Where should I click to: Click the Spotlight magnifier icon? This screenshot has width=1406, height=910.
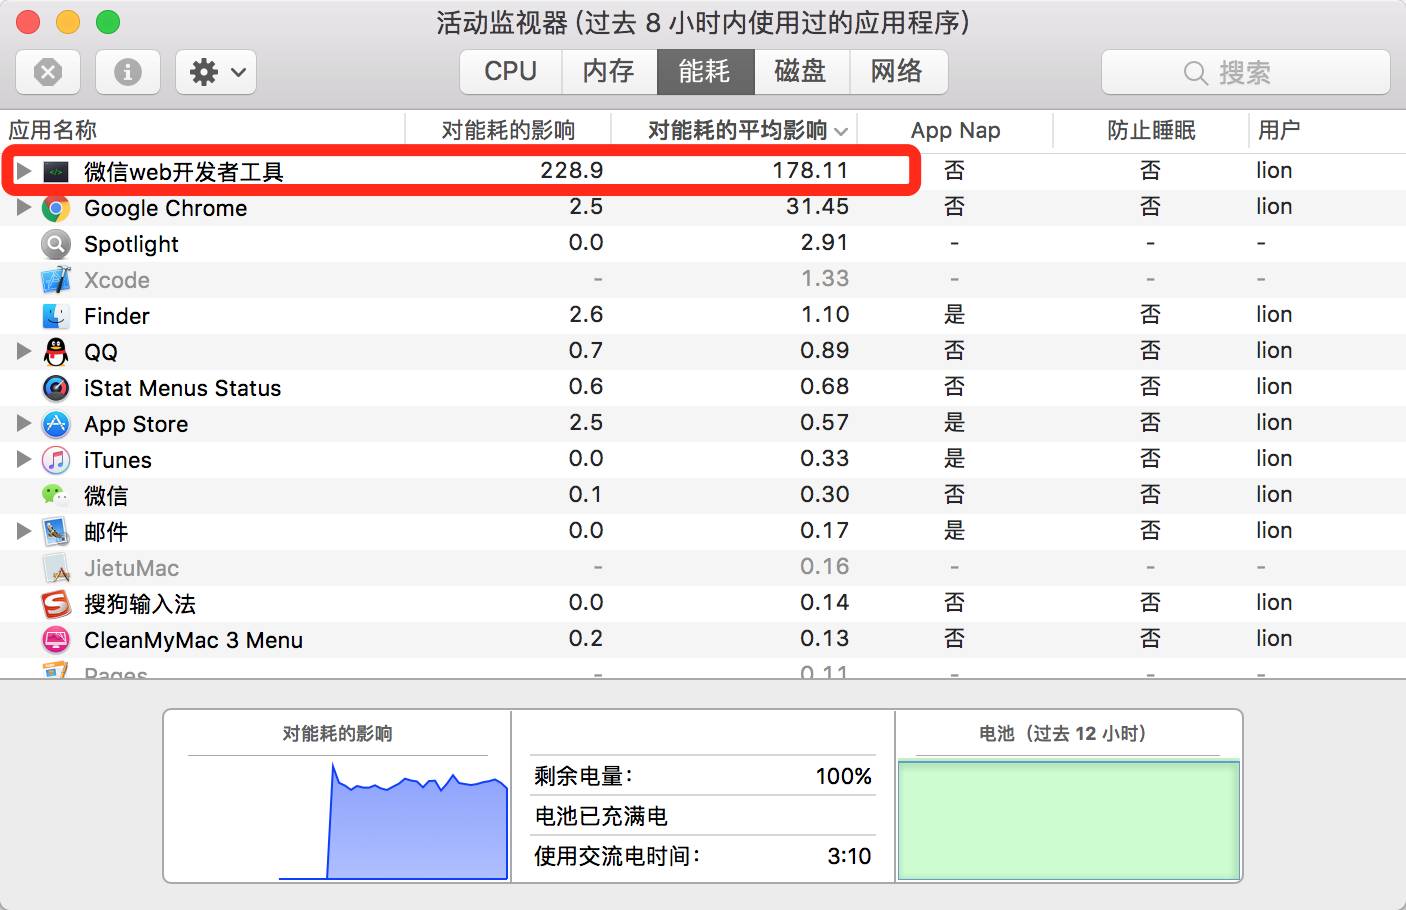click(x=56, y=244)
